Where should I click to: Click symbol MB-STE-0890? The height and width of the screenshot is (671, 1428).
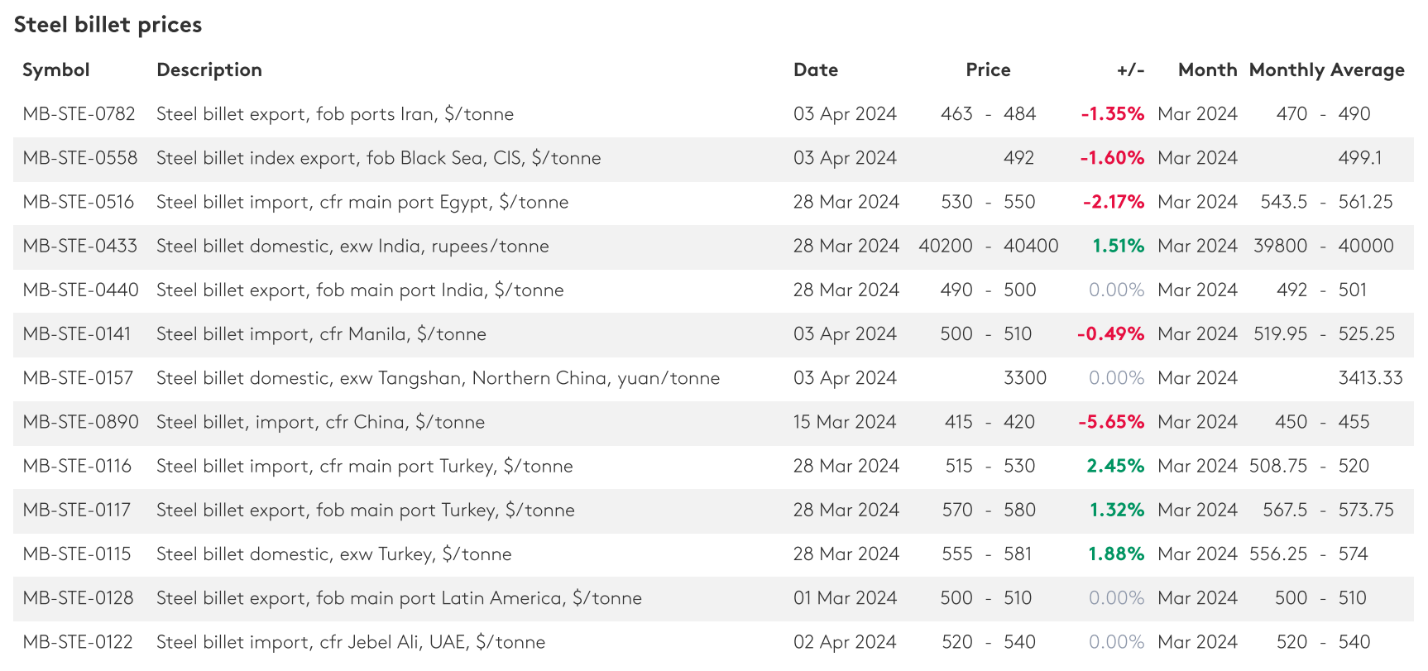pyautogui.click(x=79, y=422)
